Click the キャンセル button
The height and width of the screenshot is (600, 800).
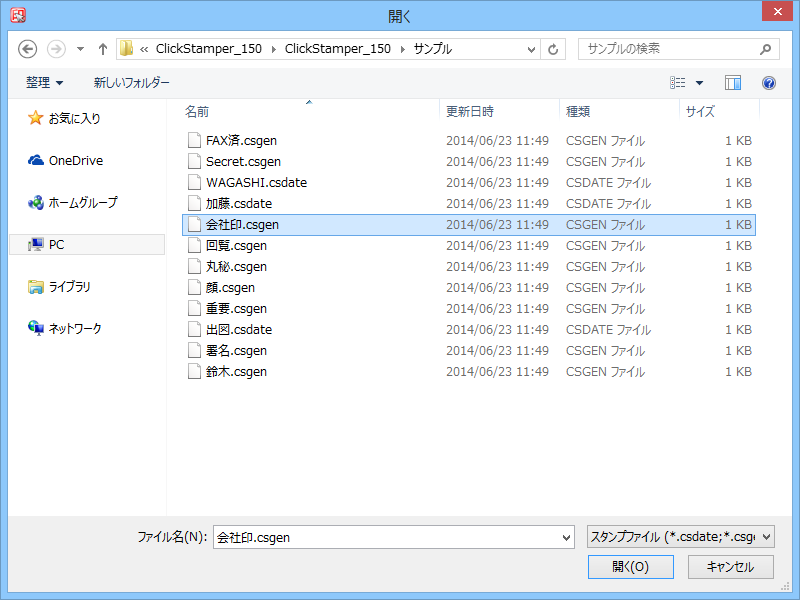point(731,567)
